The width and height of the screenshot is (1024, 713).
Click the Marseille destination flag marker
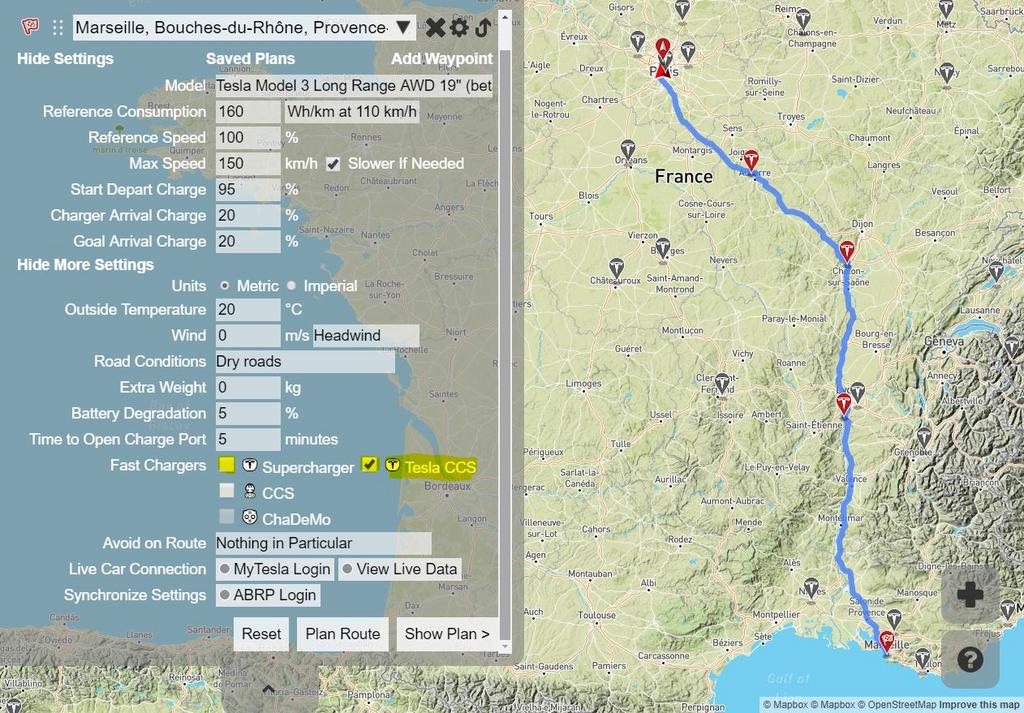(x=887, y=641)
